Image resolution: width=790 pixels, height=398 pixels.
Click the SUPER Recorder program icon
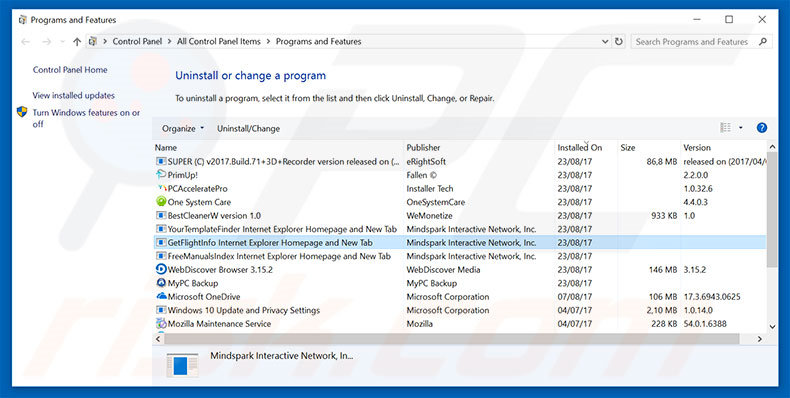click(161, 162)
